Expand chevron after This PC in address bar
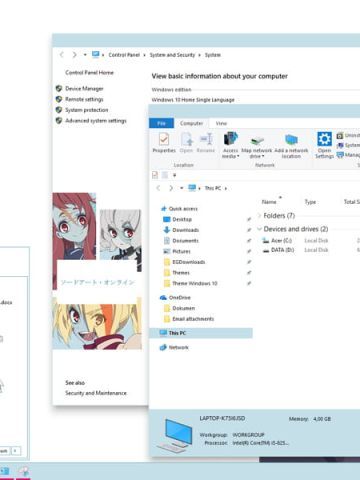Screen dimensions: 360x480 226,188
